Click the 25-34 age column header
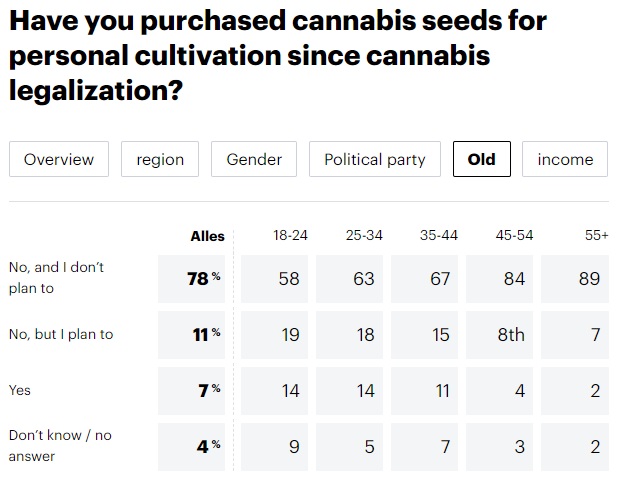 pyautogui.click(x=365, y=236)
